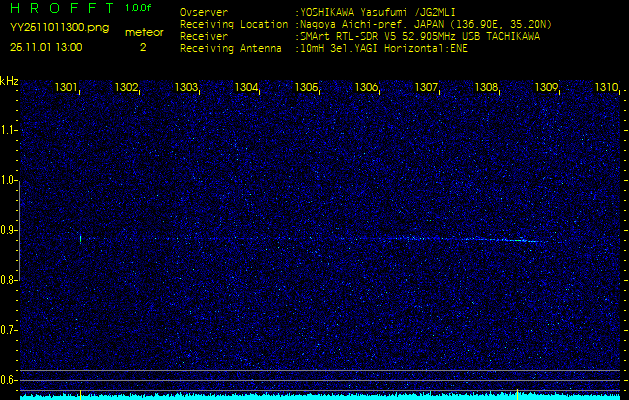The image size is (629, 400).
Task: Click the kHz axis unit label
Action: click(x=9, y=81)
